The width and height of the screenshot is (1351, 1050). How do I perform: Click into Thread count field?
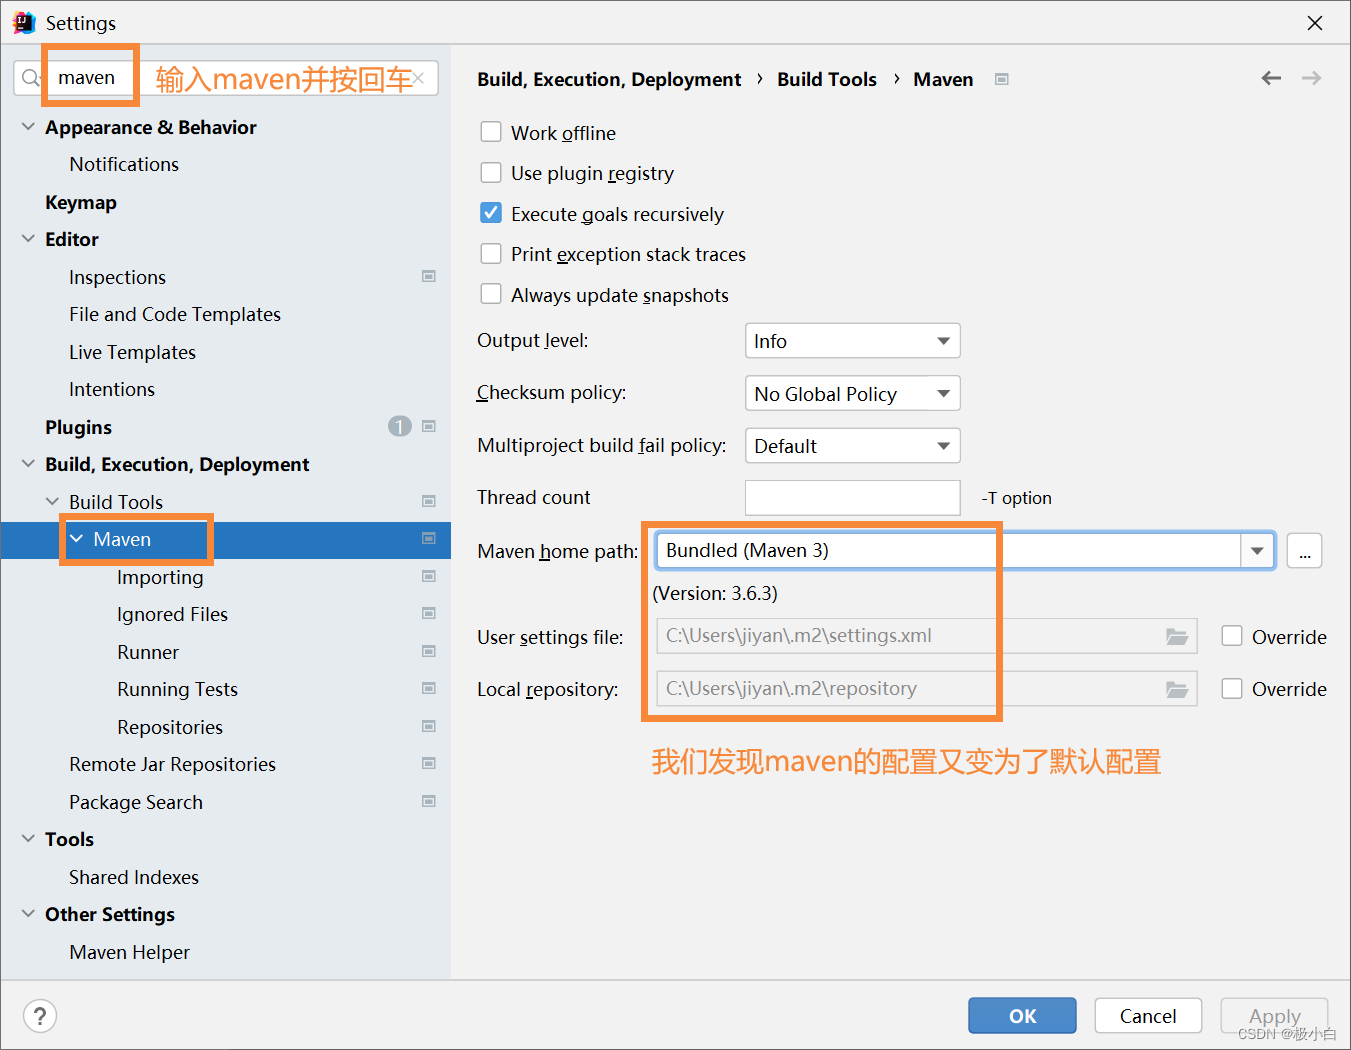[x=853, y=497]
